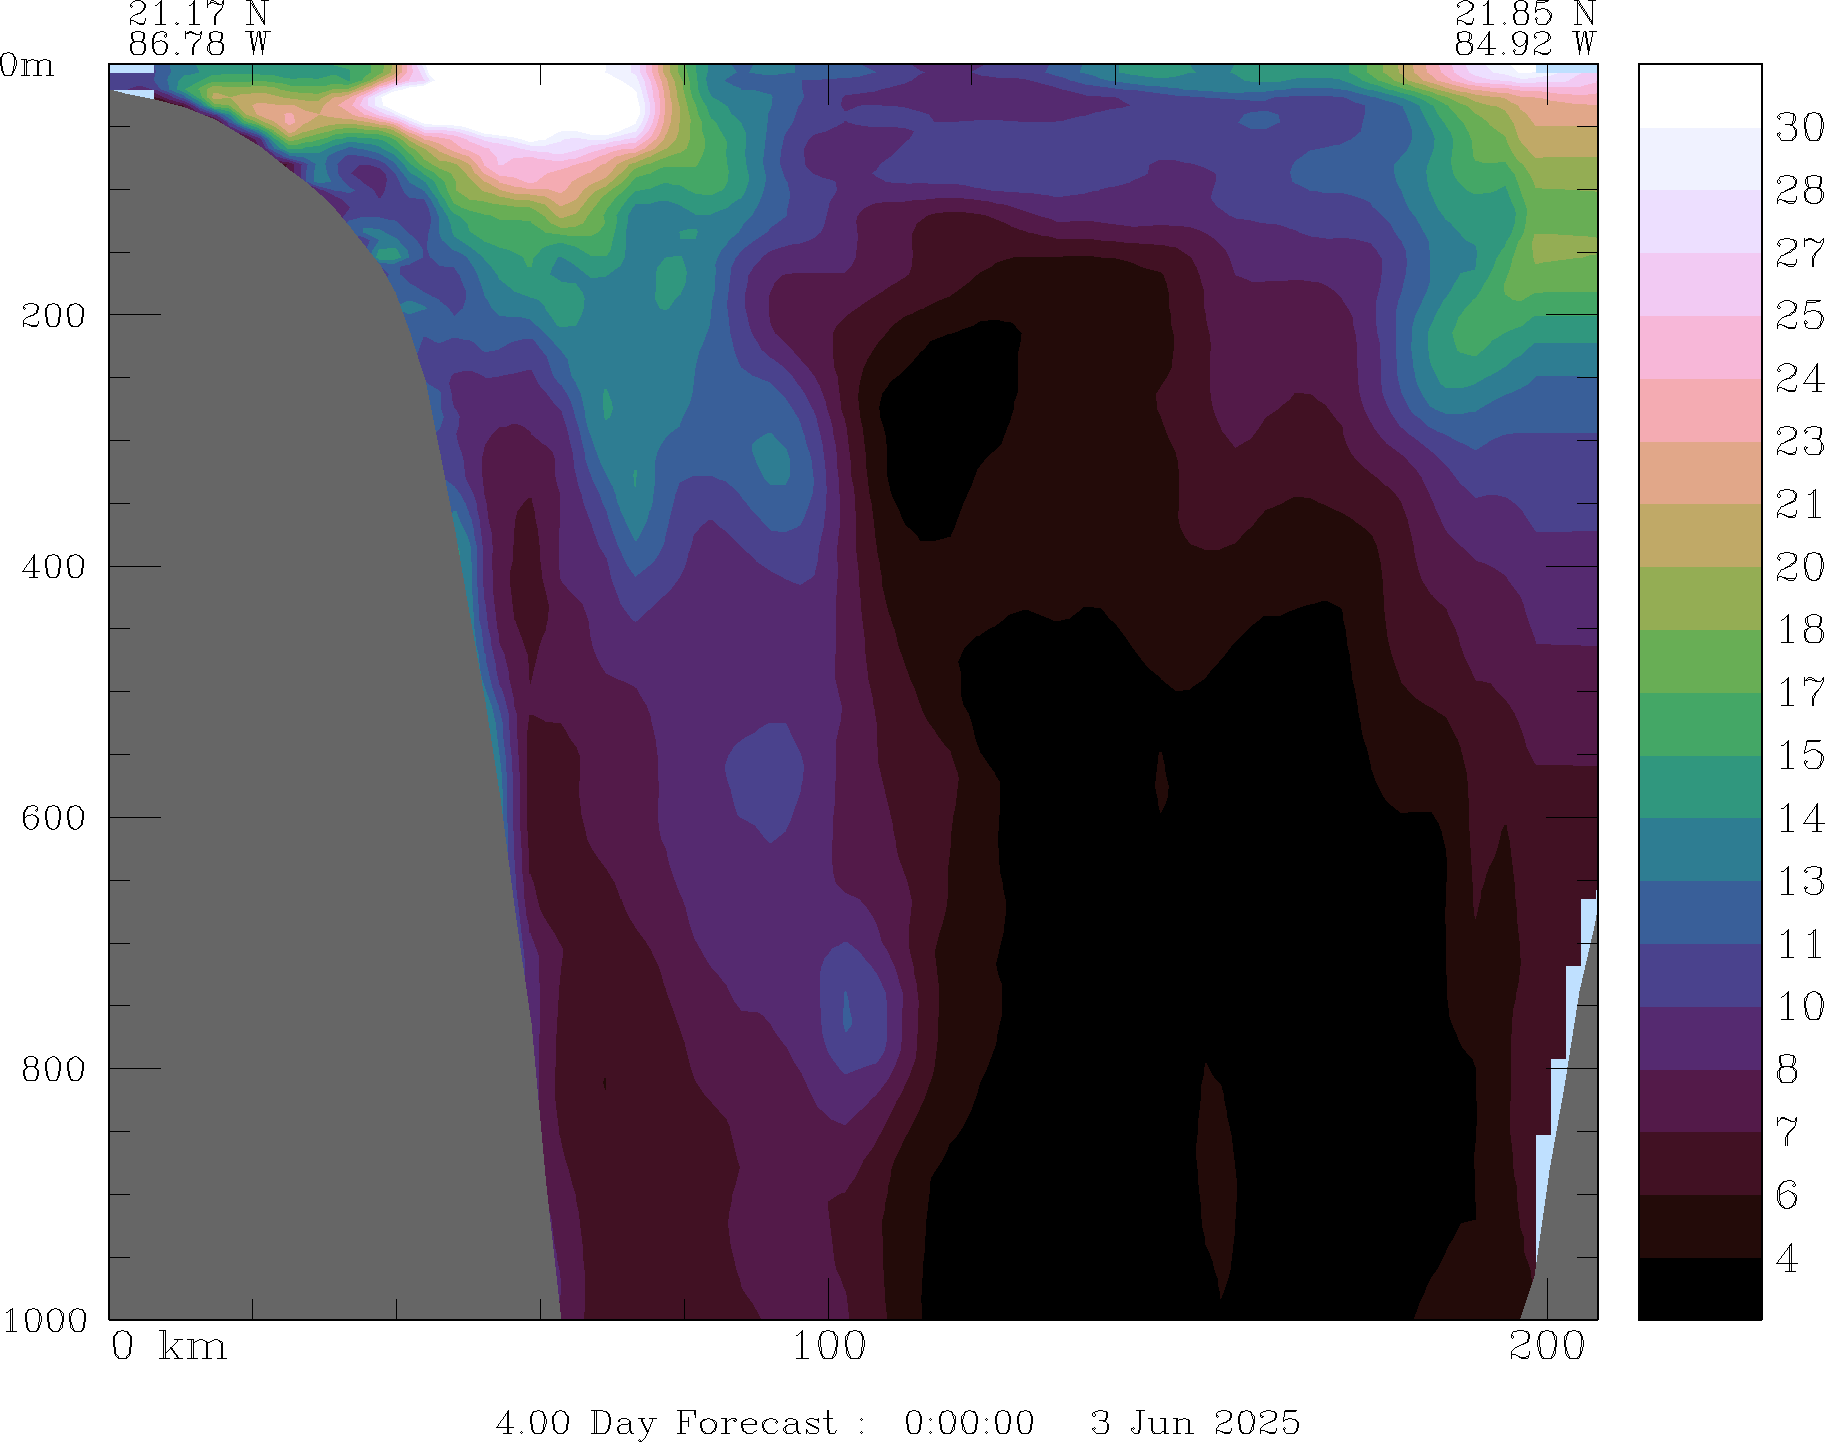Pick the bright green swatch between 15 and 17
The image size is (1825, 1442).
click(x=1699, y=723)
